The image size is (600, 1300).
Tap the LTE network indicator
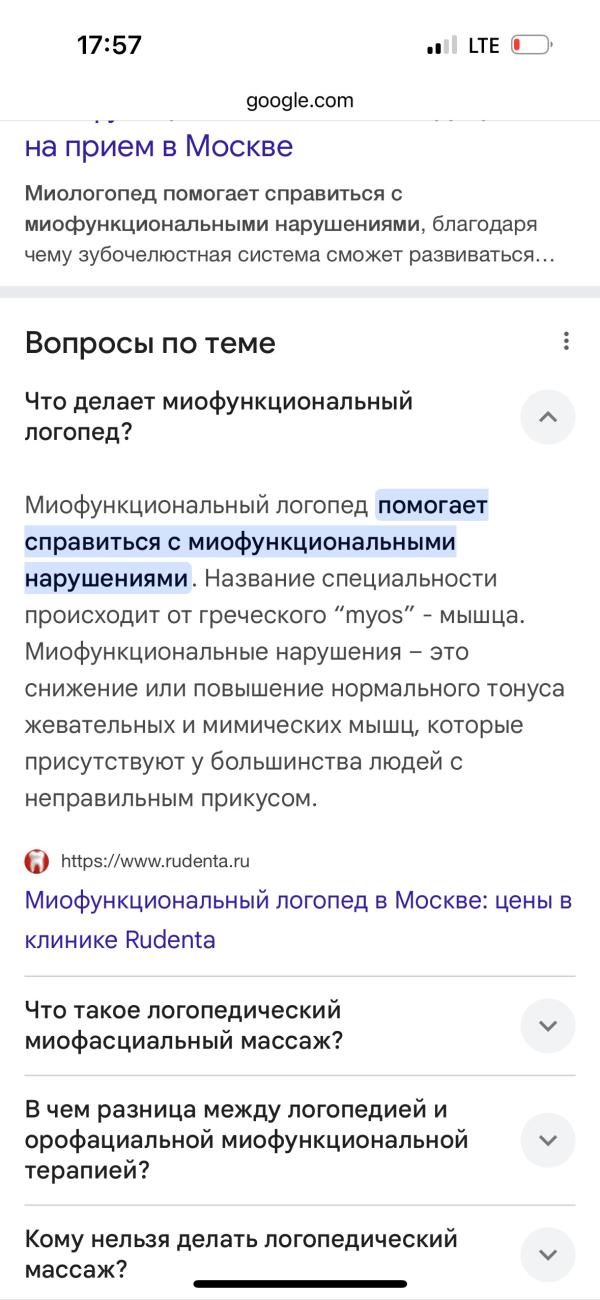[484, 45]
